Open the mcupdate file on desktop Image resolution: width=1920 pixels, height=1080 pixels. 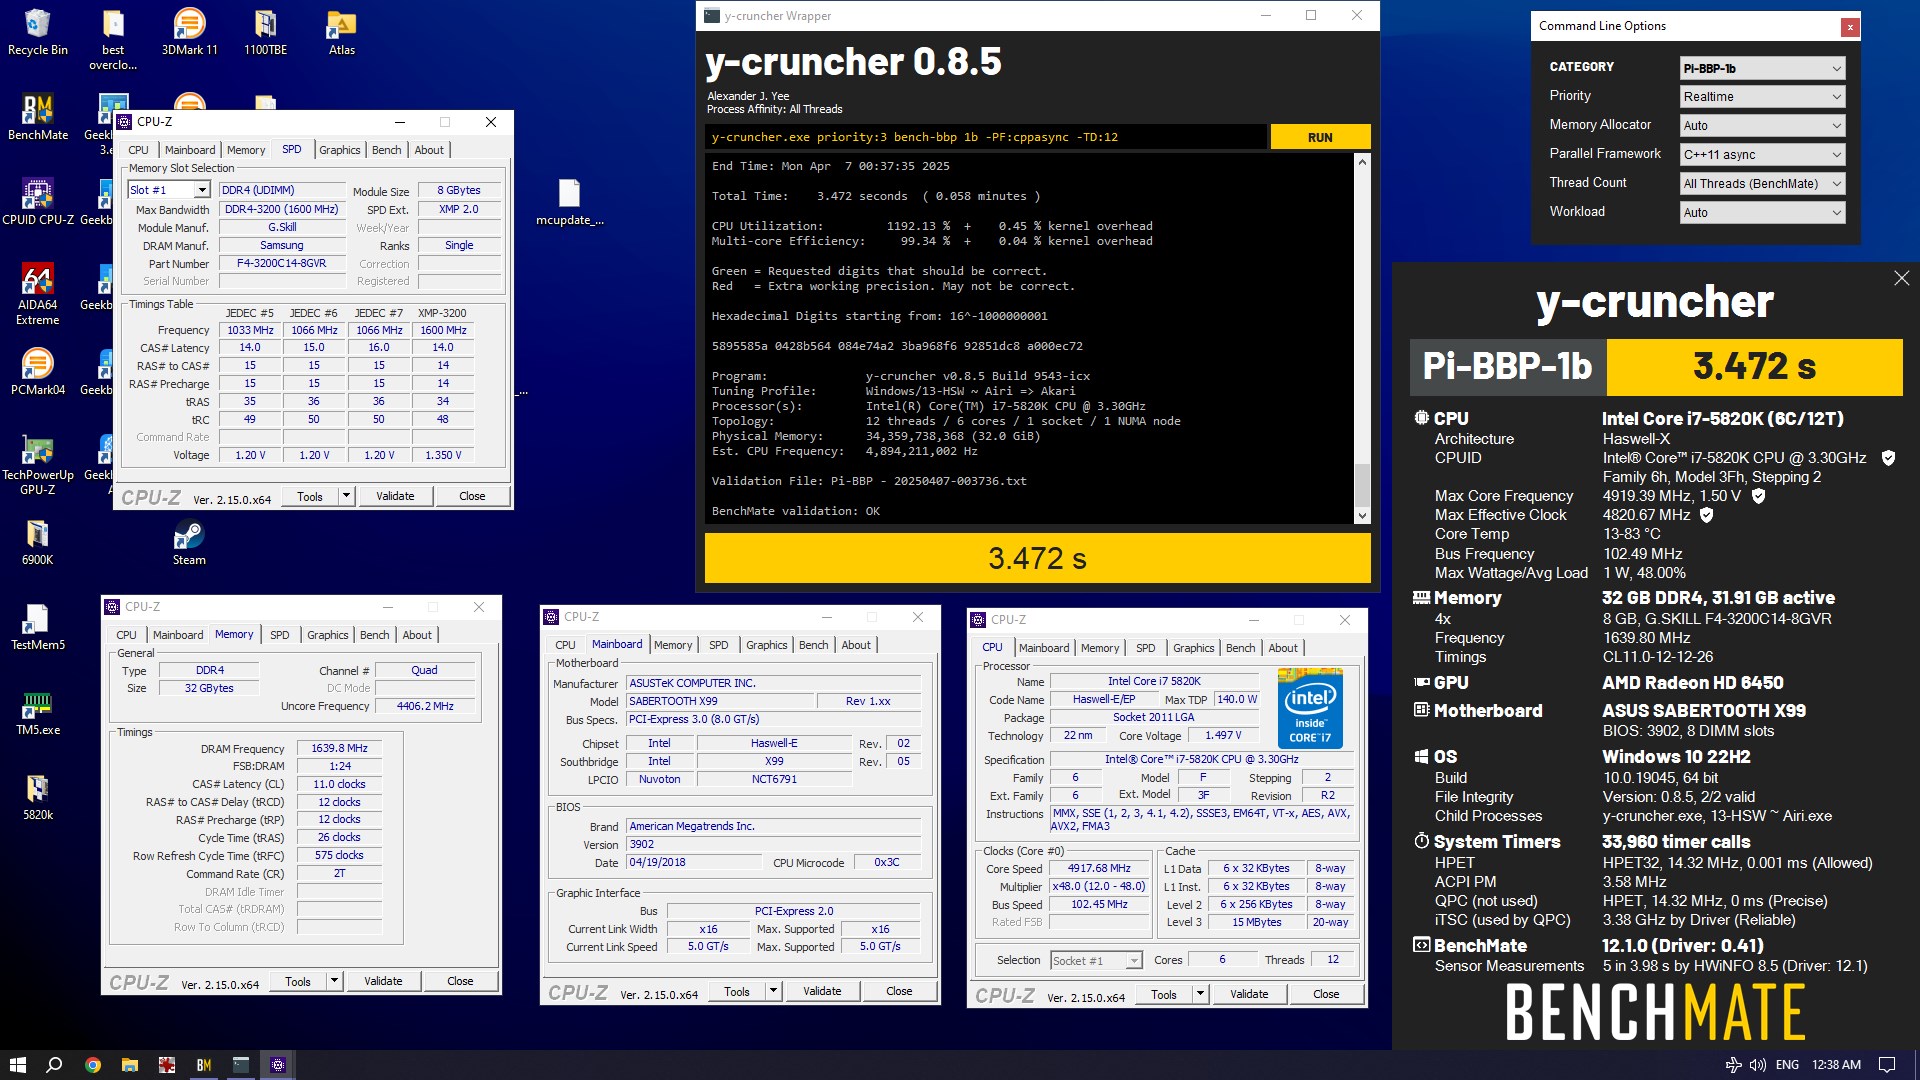[569, 202]
